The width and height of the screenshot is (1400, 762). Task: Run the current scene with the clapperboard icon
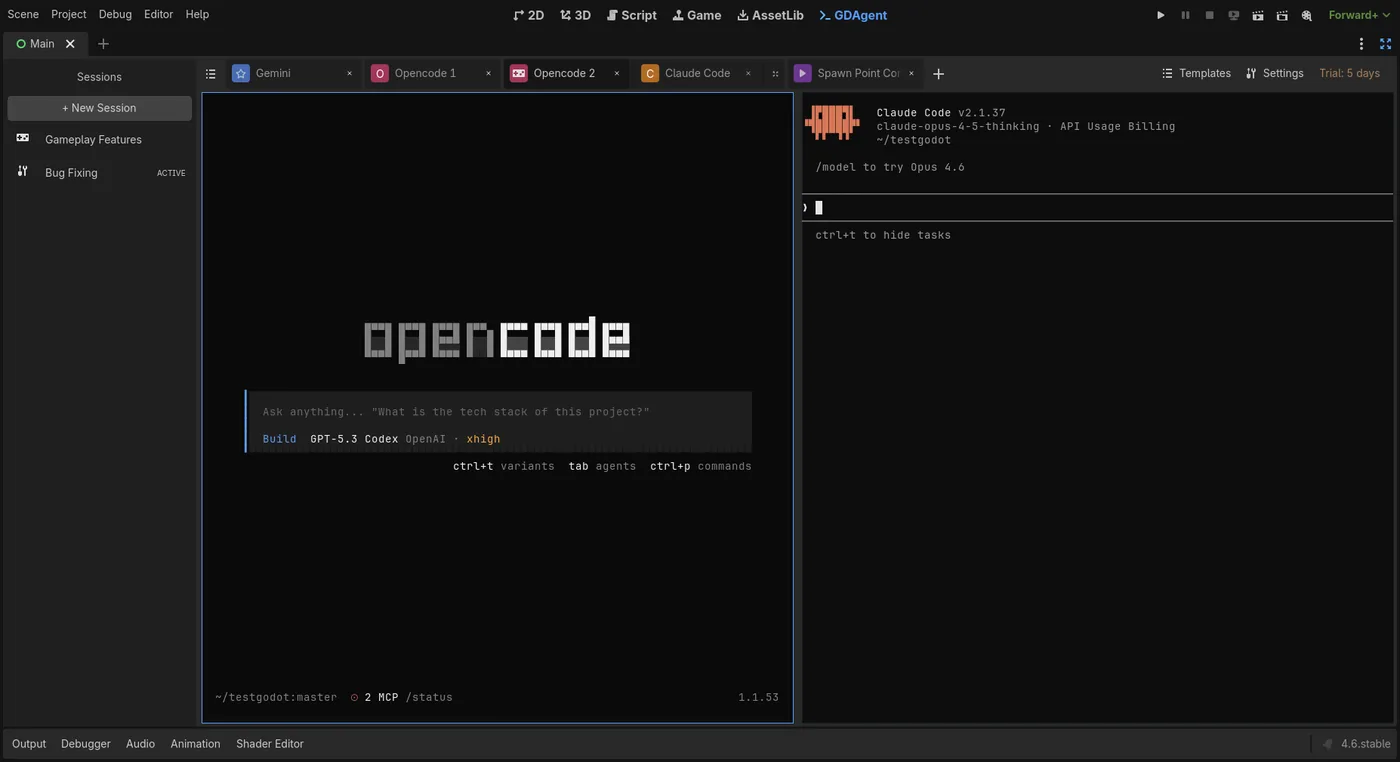click(x=1258, y=14)
